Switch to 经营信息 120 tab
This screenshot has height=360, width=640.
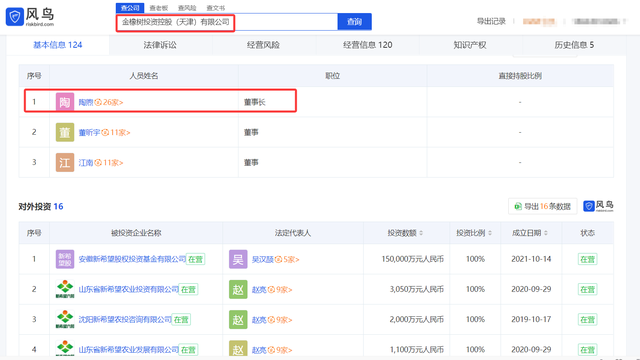pos(367,45)
